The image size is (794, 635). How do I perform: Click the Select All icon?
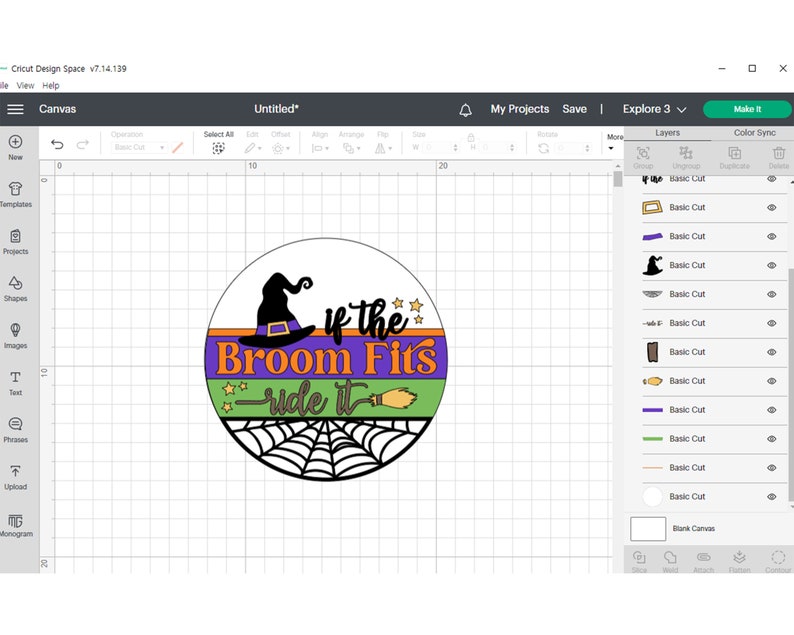(x=218, y=148)
